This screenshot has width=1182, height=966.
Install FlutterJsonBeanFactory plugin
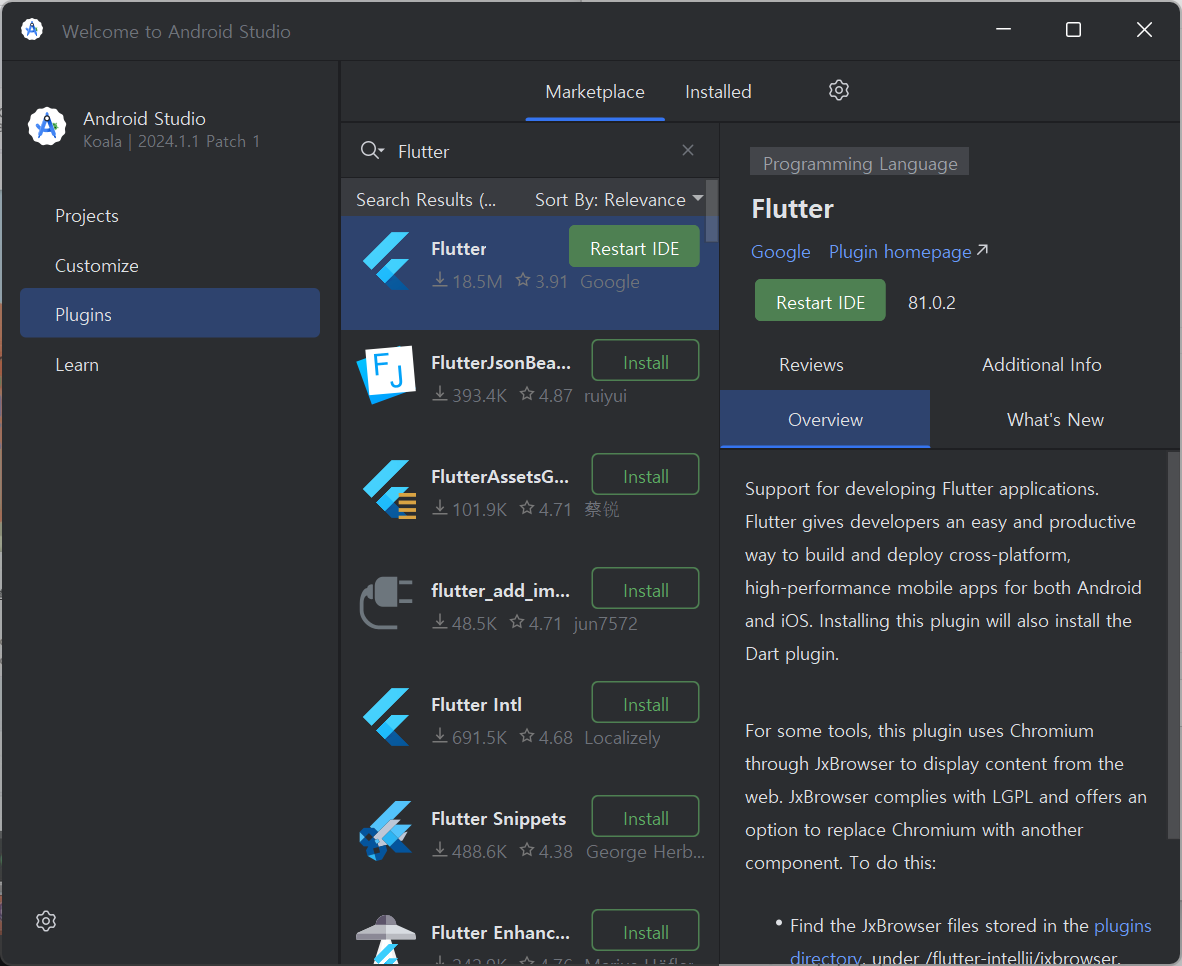(x=645, y=361)
